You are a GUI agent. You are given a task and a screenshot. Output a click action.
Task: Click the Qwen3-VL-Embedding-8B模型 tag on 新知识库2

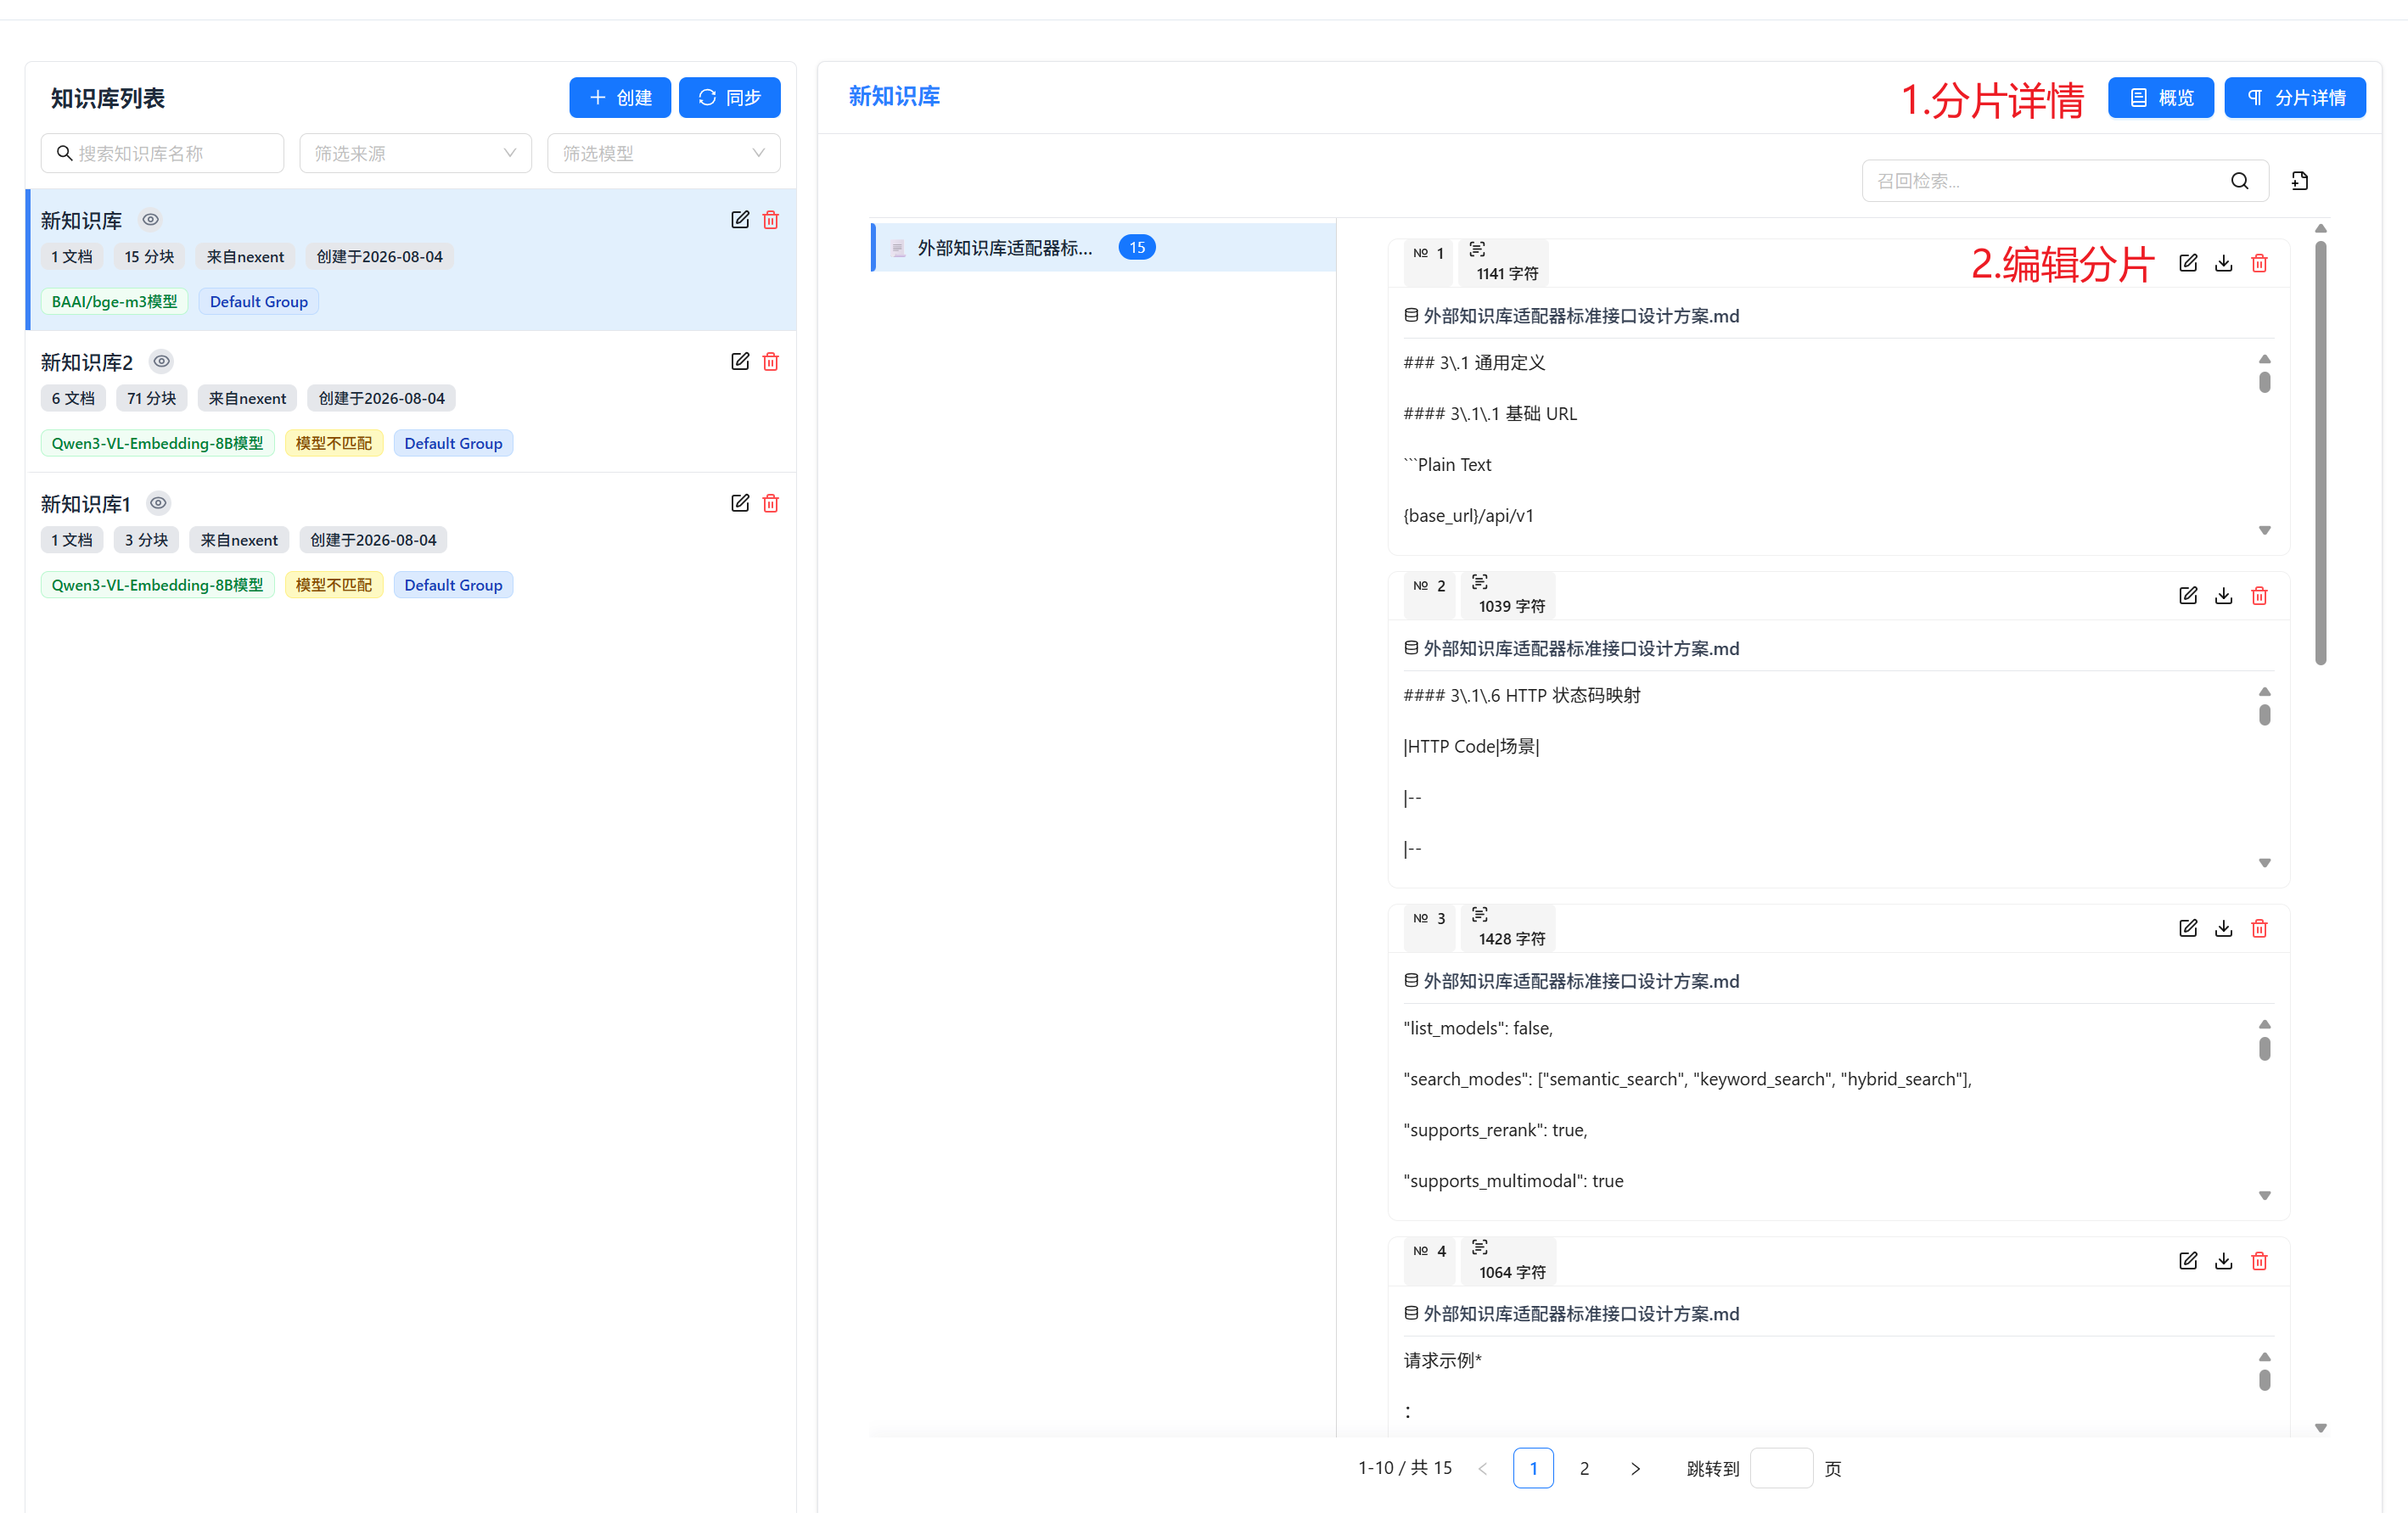(157, 444)
